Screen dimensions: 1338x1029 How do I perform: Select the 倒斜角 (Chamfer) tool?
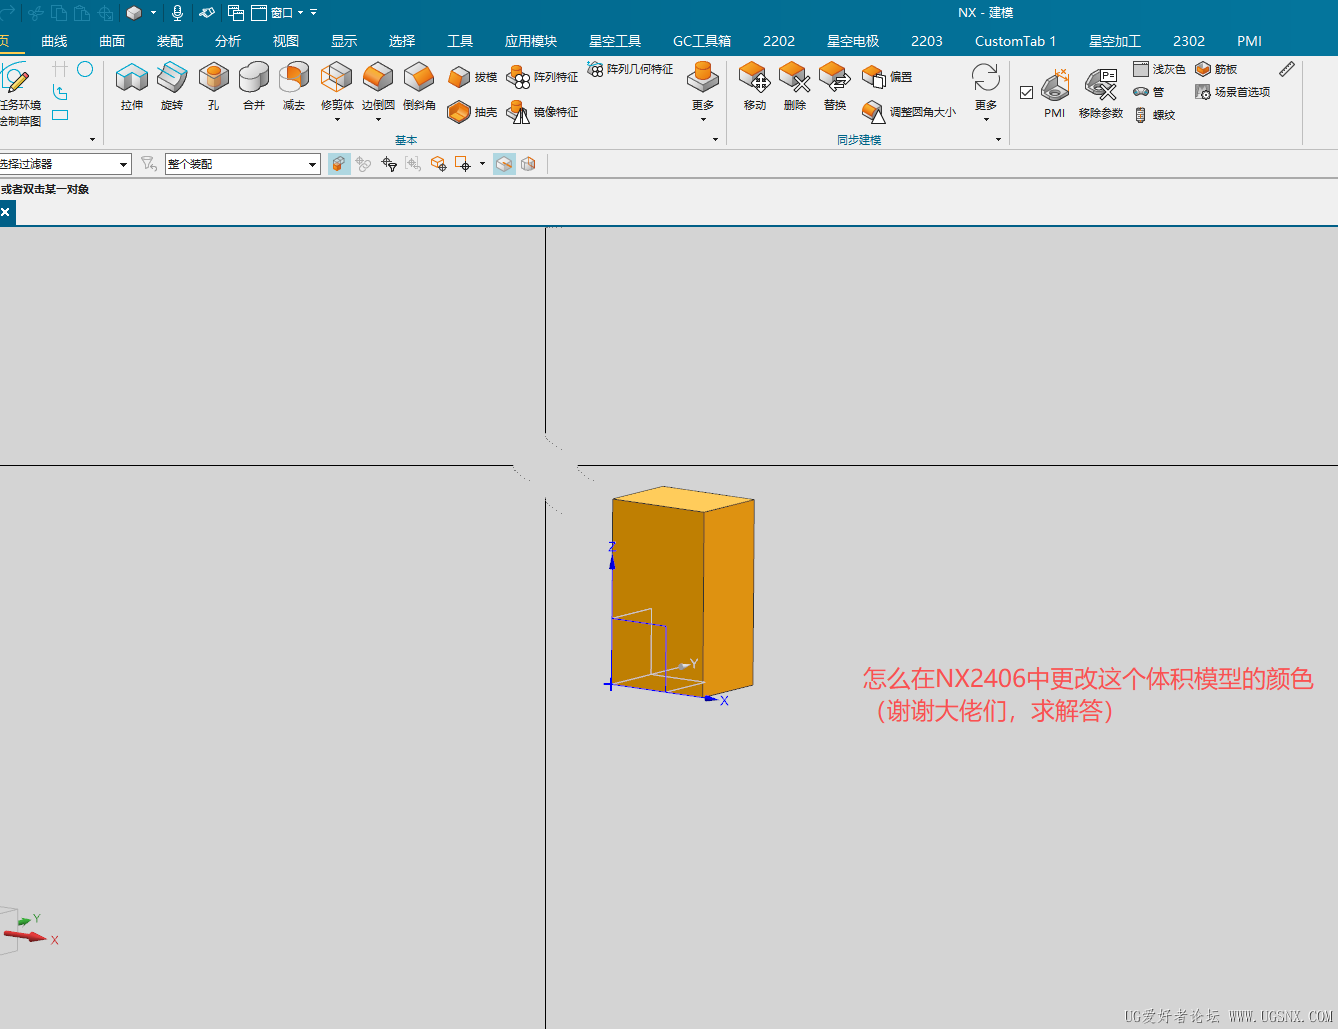pyautogui.click(x=419, y=85)
